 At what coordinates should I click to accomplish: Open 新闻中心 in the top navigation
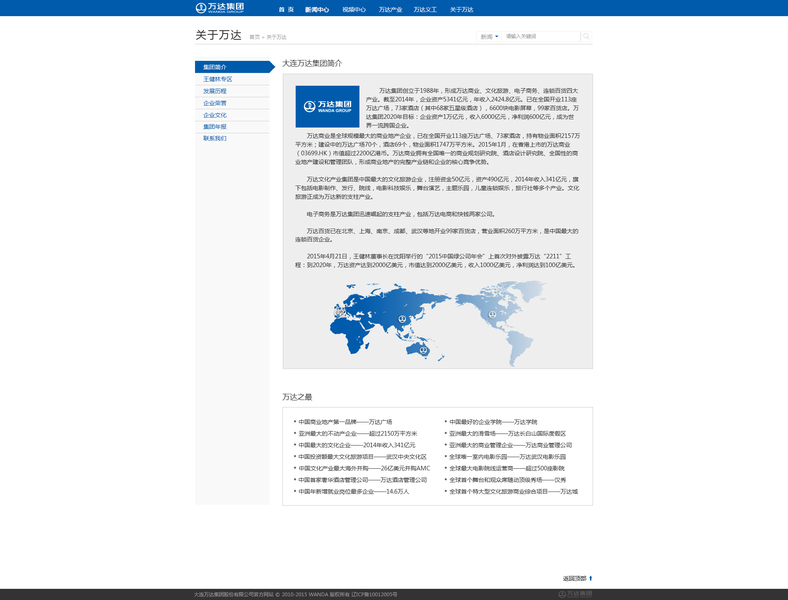point(317,10)
